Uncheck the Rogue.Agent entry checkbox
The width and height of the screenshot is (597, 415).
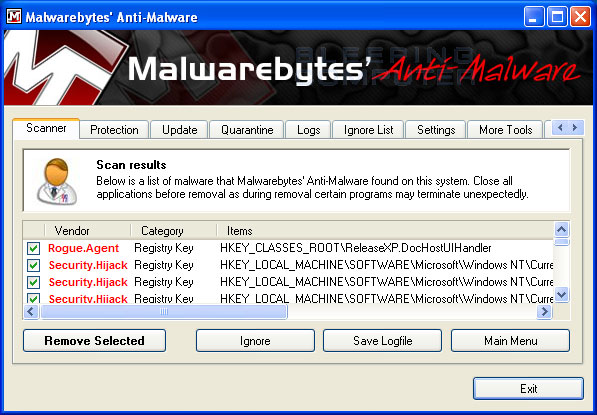(x=34, y=248)
